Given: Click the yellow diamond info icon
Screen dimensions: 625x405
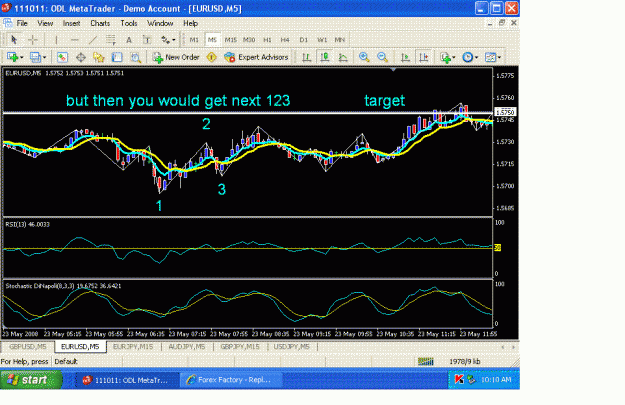Looking at the screenshot, I should [x=211, y=57].
